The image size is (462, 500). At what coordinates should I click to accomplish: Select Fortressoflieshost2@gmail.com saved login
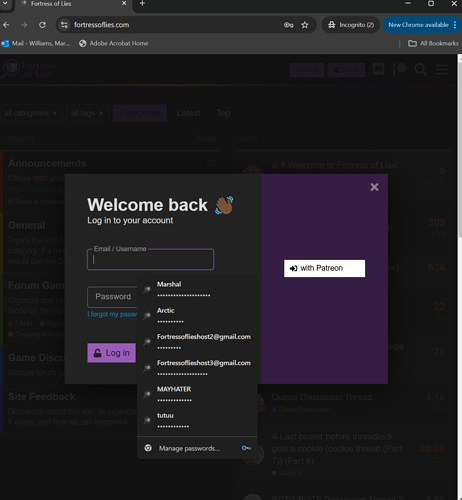tap(197, 342)
